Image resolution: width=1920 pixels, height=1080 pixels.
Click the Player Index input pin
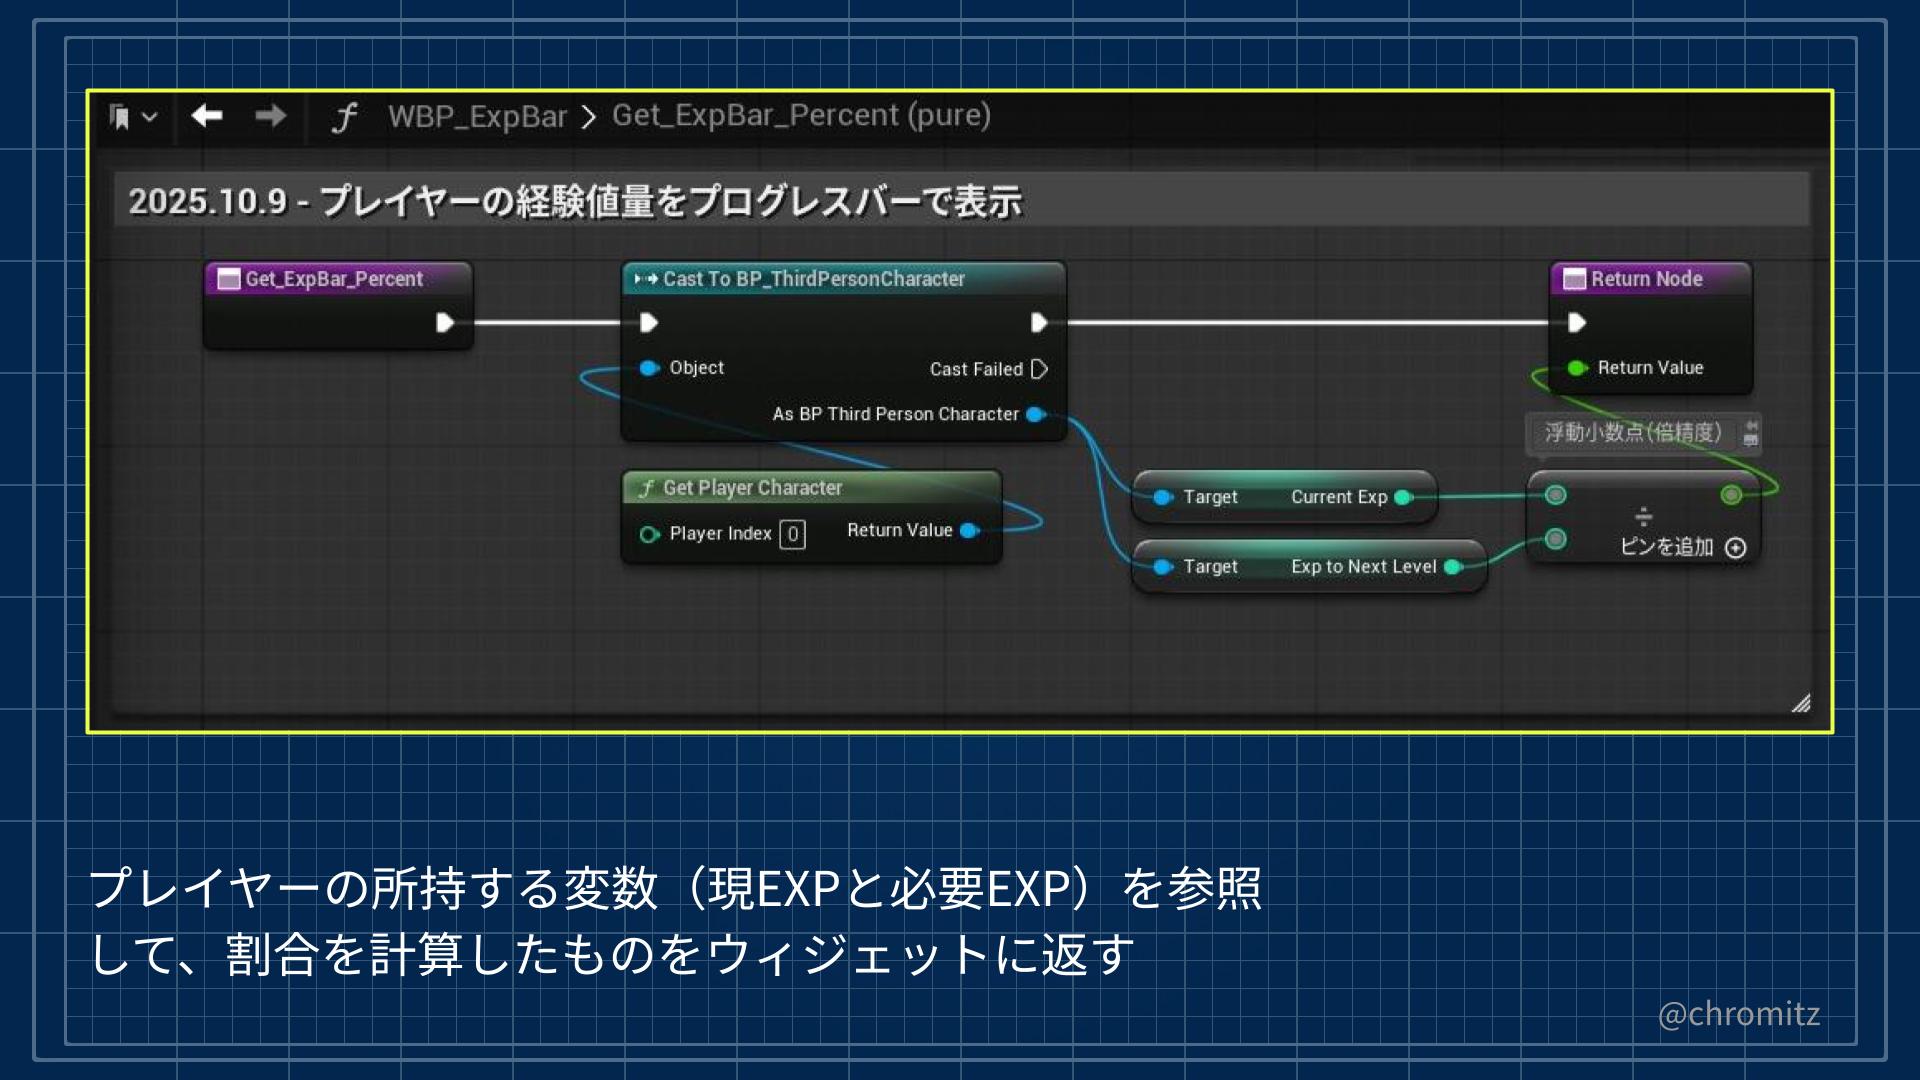point(649,534)
